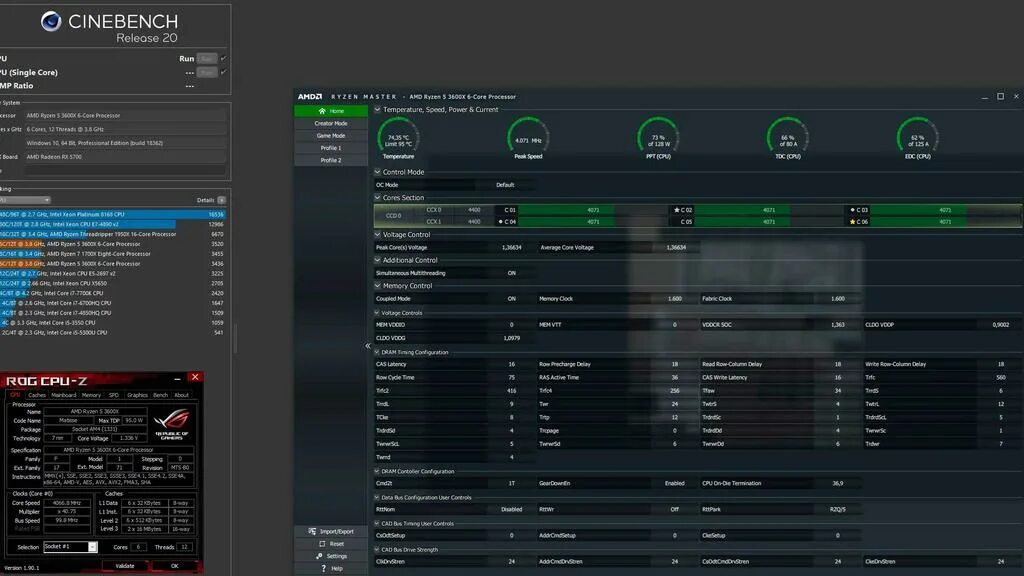
Task: Open Settings via the gear icon in Ryzen Master
Action: point(319,556)
